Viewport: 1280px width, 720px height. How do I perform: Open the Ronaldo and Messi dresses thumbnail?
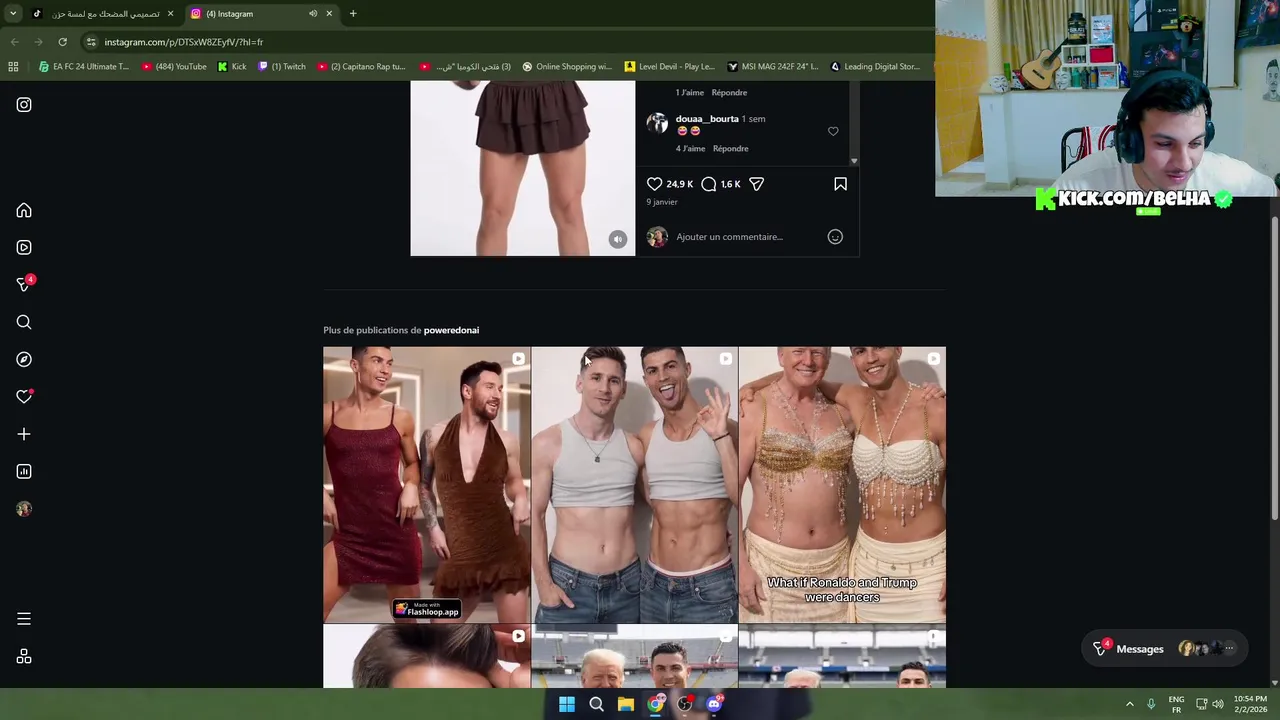coord(427,485)
